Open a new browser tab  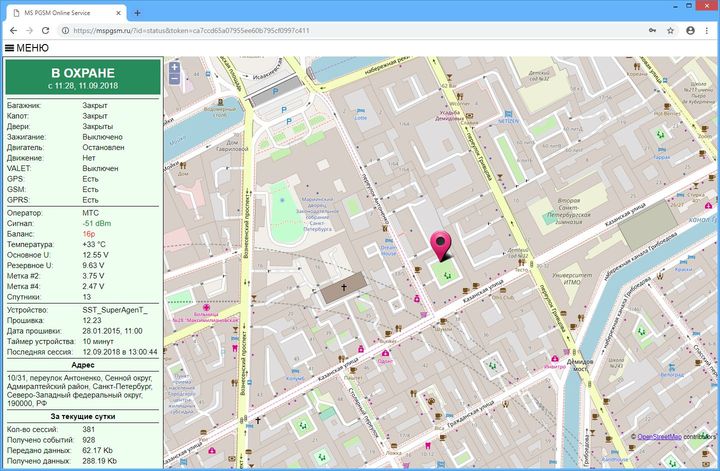pyautogui.click(x=137, y=12)
